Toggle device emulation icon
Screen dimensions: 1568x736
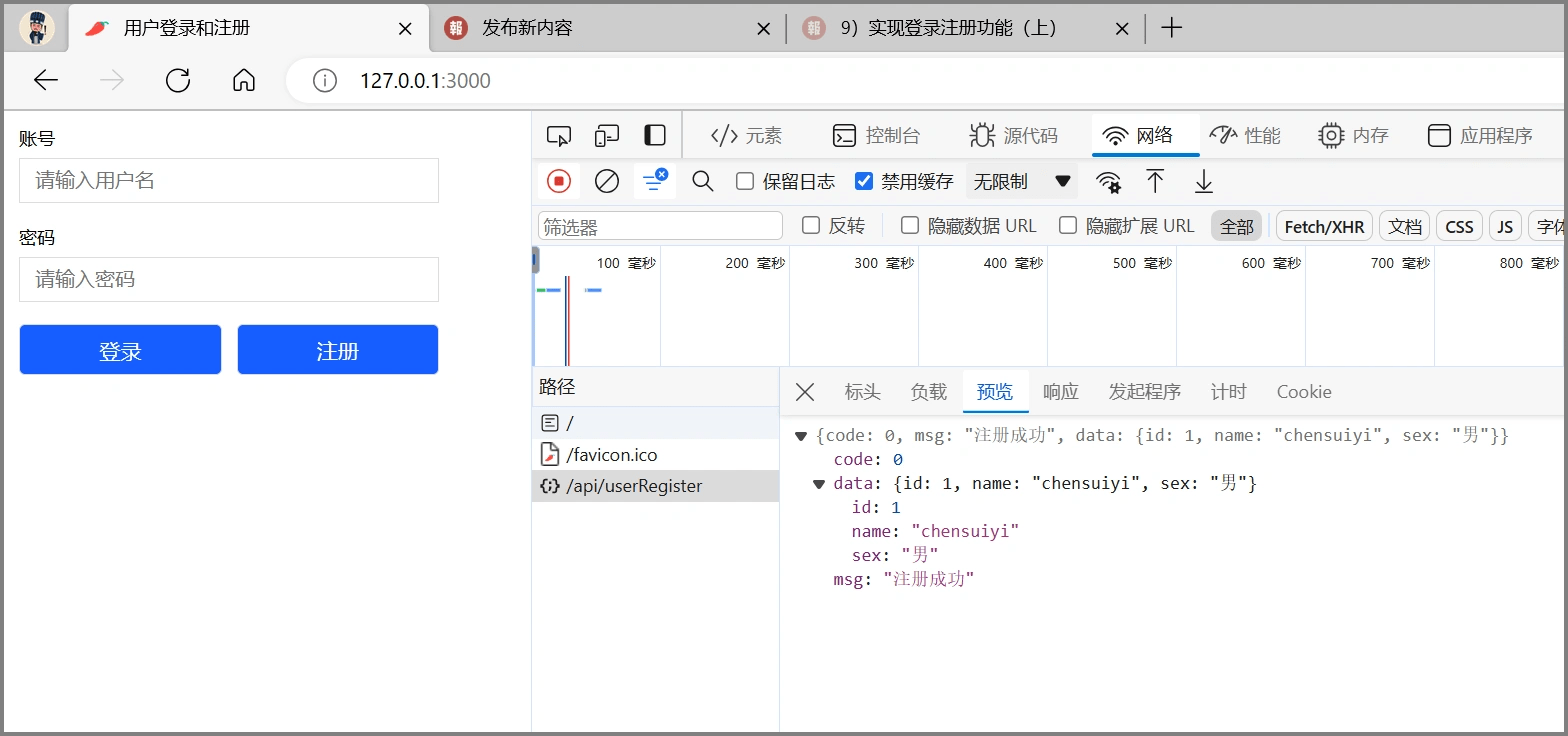607,136
